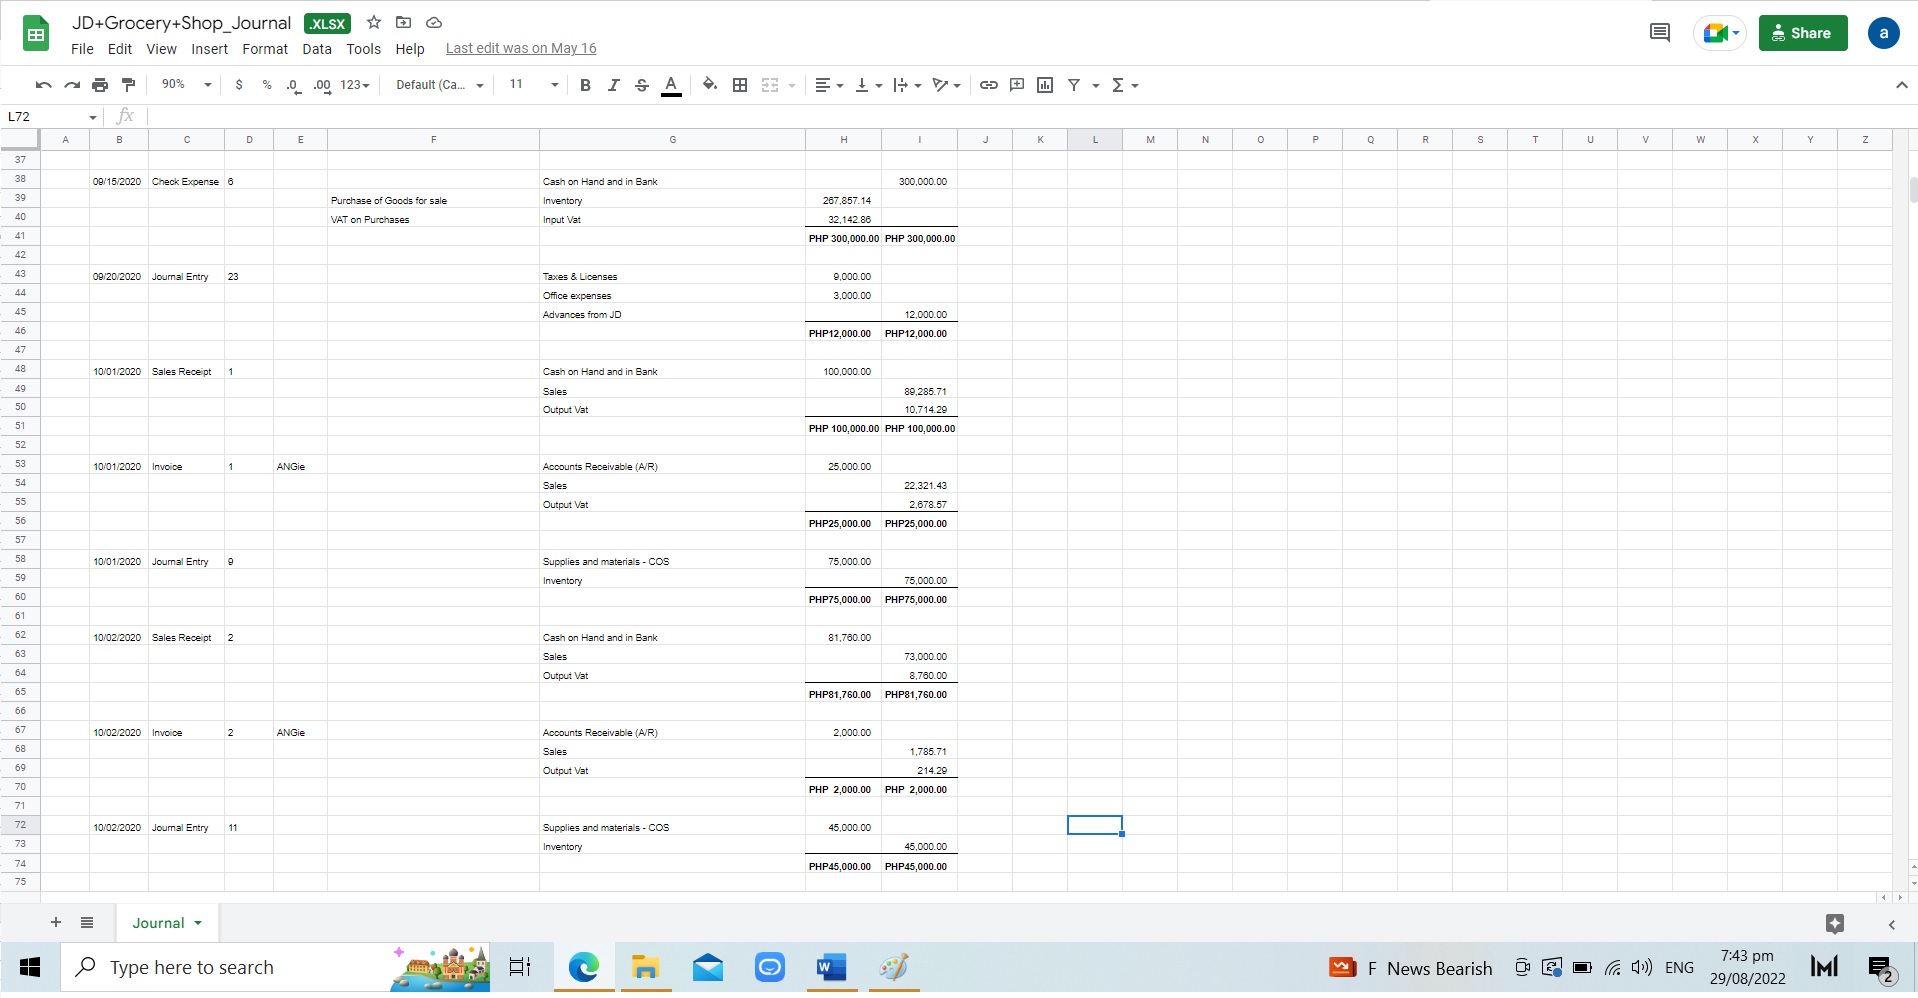Viewport: 1918px width, 998px height.
Task: Open the Tools menu
Action: coord(364,49)
